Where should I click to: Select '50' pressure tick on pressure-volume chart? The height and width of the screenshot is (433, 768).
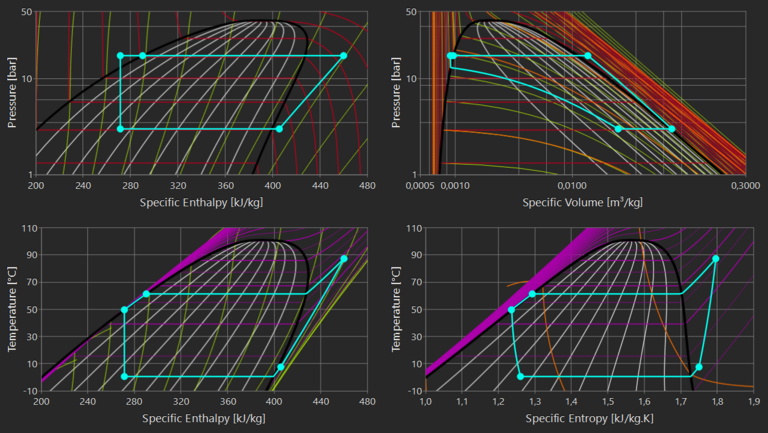410,12
